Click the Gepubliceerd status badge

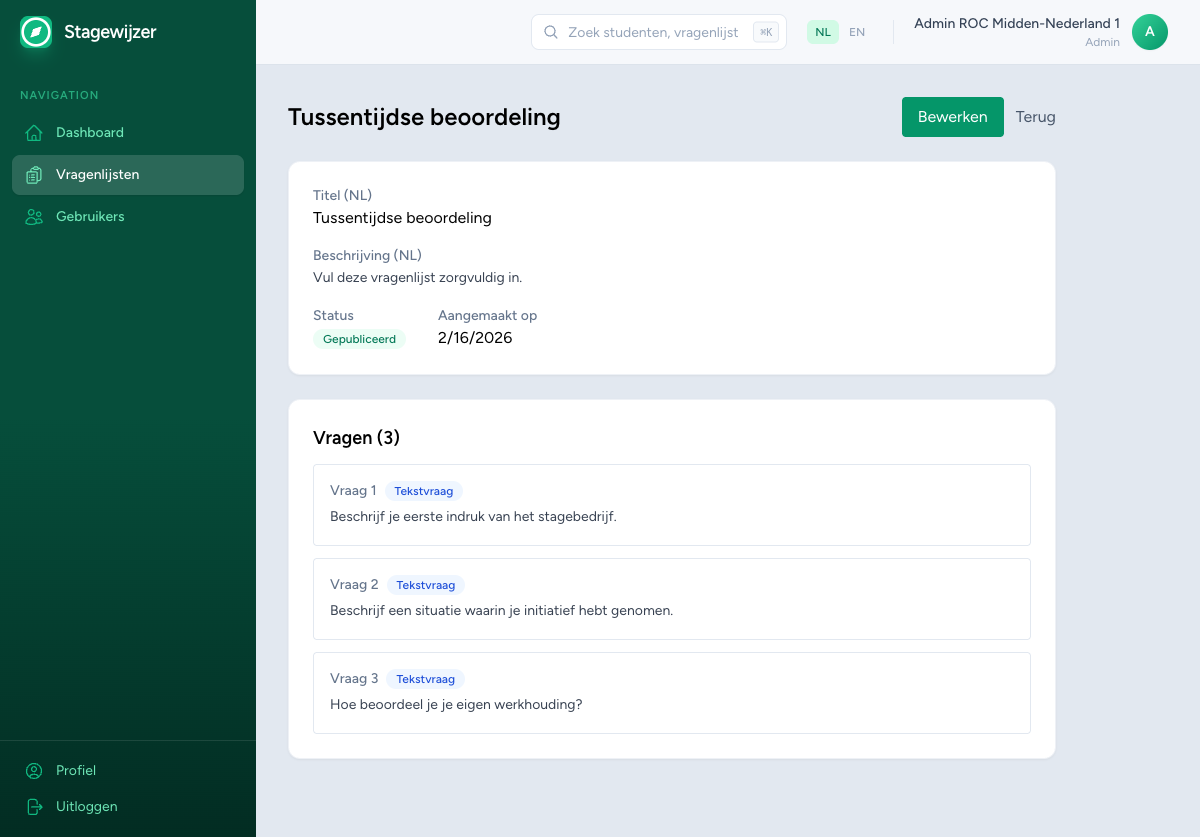coord(359,339)
